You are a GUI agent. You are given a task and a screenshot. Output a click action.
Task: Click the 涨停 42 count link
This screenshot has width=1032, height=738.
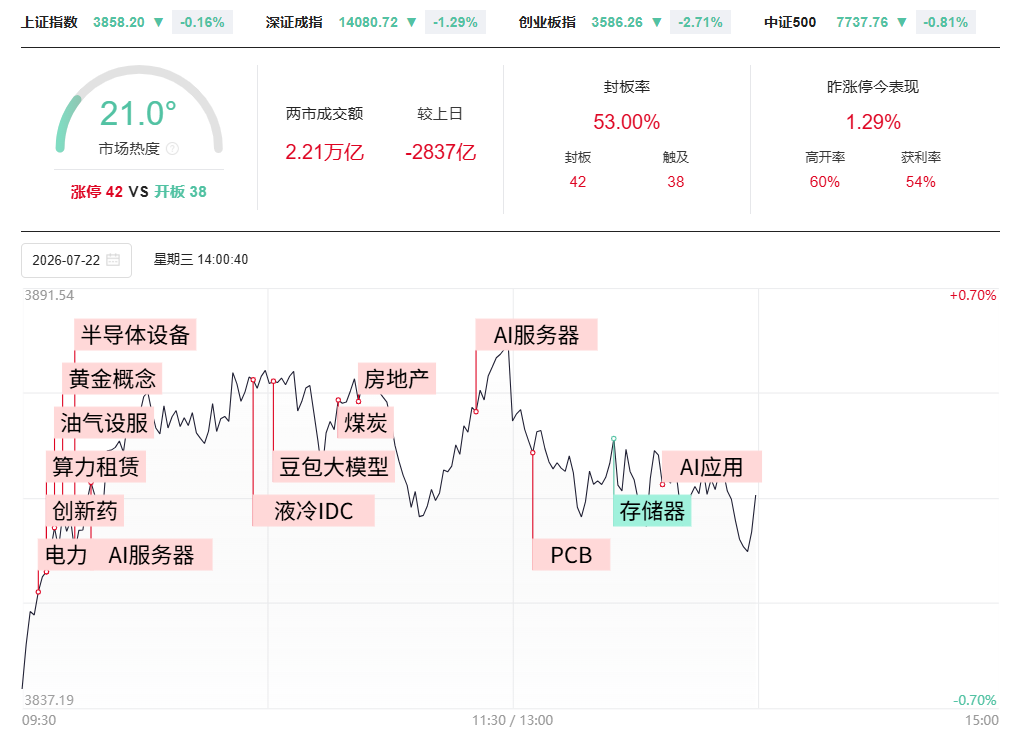tap(97, 192)
